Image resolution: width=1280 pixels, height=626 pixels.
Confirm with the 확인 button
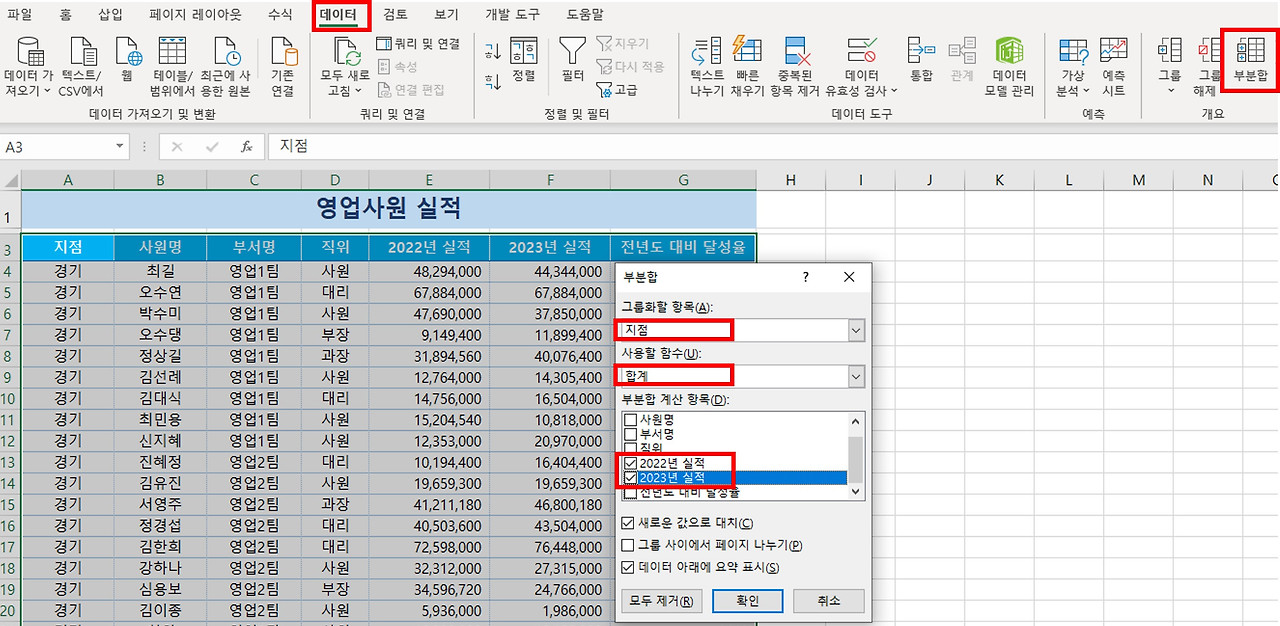pyautogui.click(x=747, y=601)
